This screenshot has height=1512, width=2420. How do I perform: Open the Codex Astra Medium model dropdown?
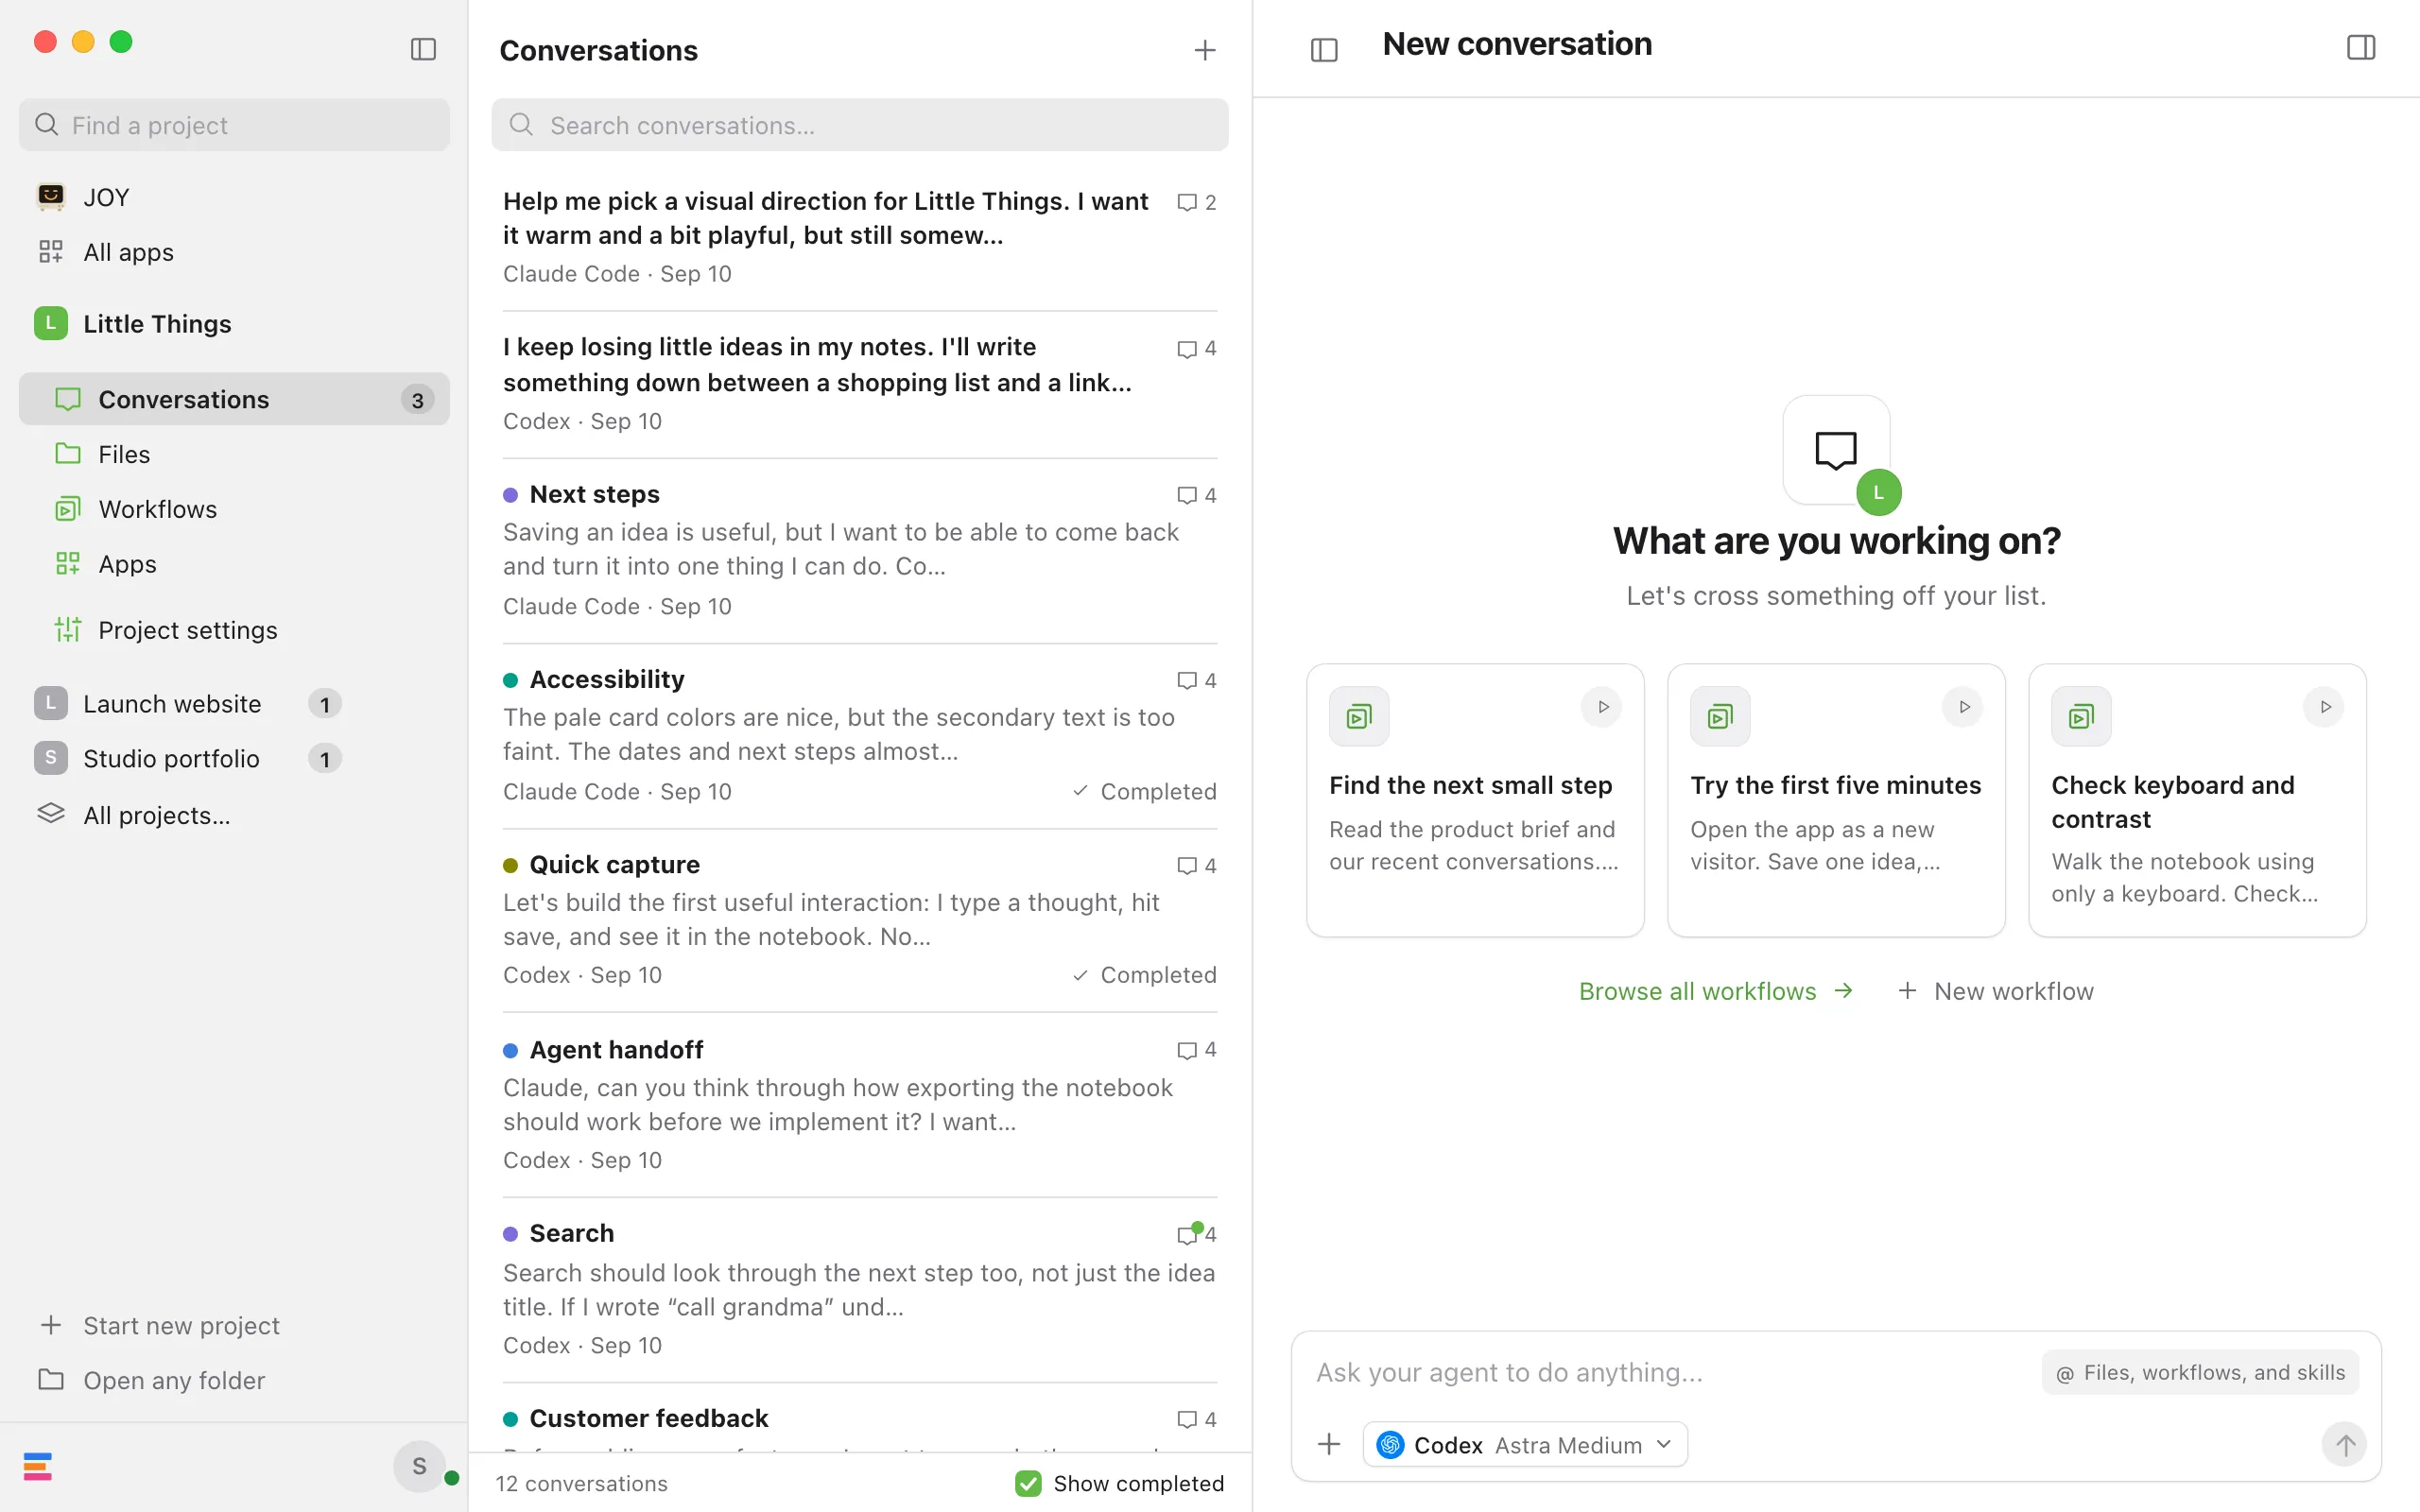click(1525, 1444)
